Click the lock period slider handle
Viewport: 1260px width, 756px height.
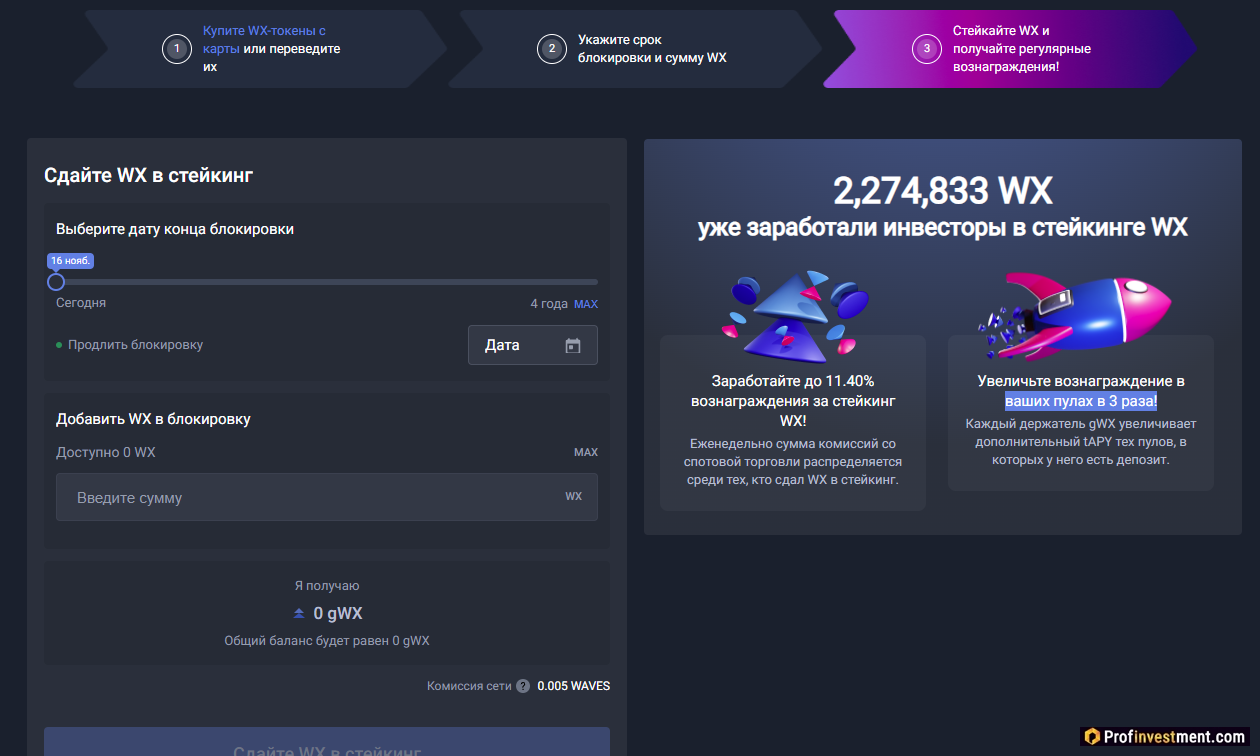pyautogui.click(x=56, y=282)
